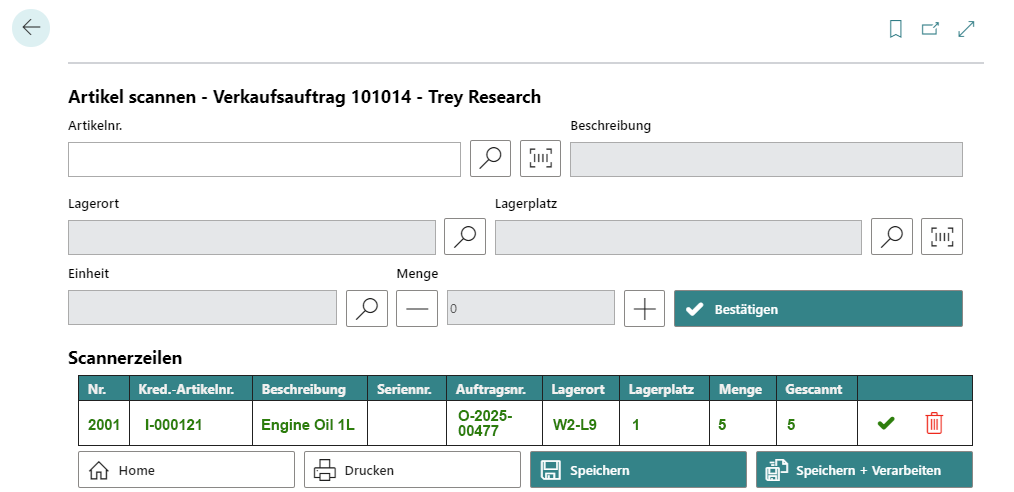The height and width of the screenshot is (492, 1014).
Task: Click the Lagerort field
Action: pyautogui.click(x=252, y=237)
